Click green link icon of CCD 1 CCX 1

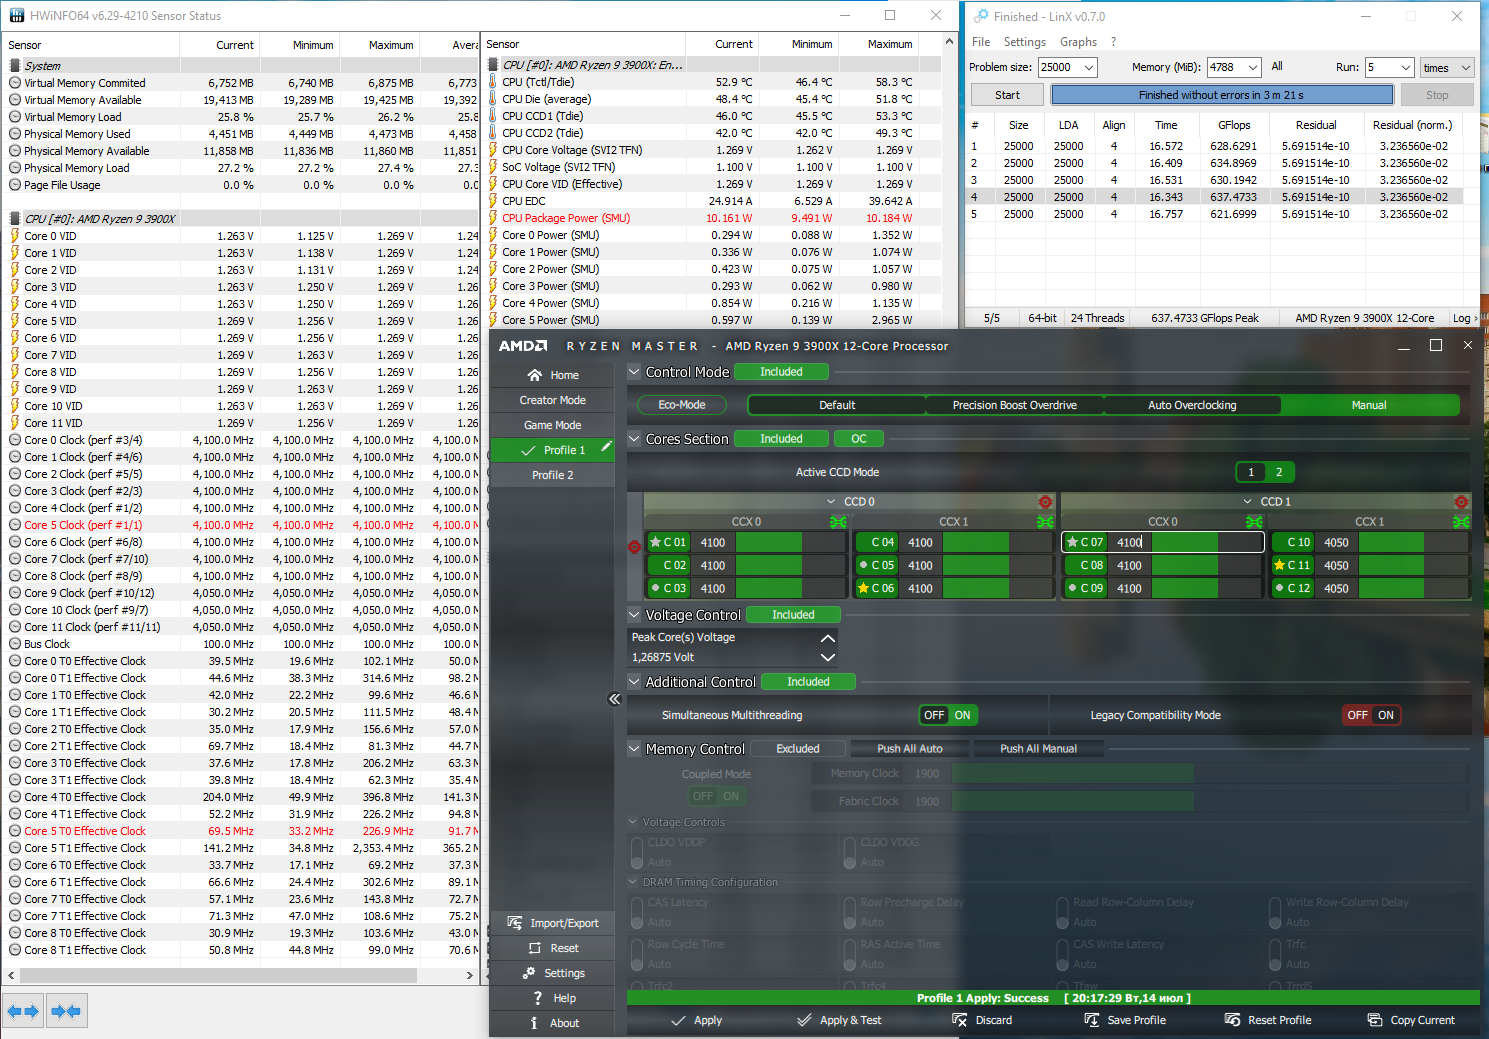1461,521
